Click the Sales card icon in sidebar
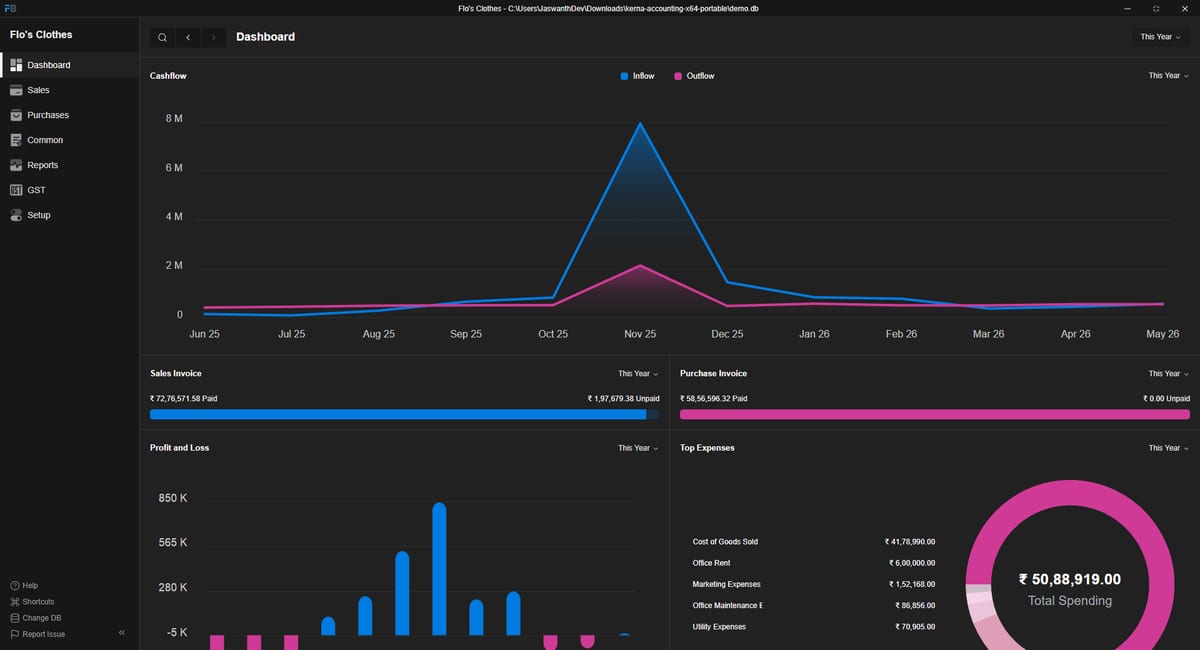Image resolution: width=1200 pixels, height=650 pixels. pos(16,90)
